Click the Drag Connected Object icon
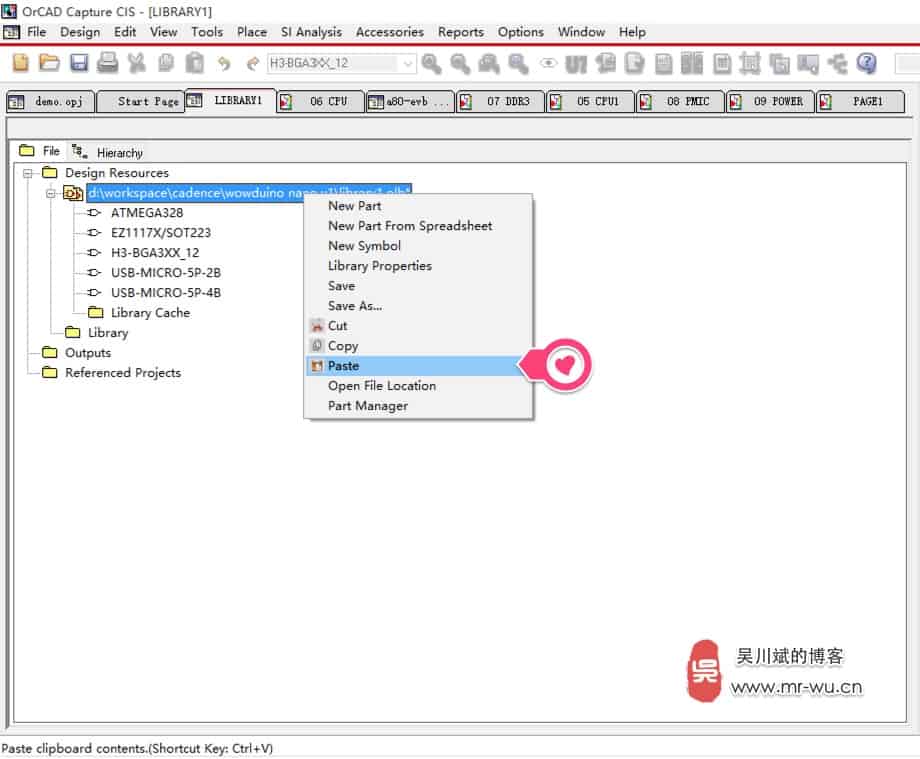The height and width of the screenshot is (759, 920). (808, 63)
